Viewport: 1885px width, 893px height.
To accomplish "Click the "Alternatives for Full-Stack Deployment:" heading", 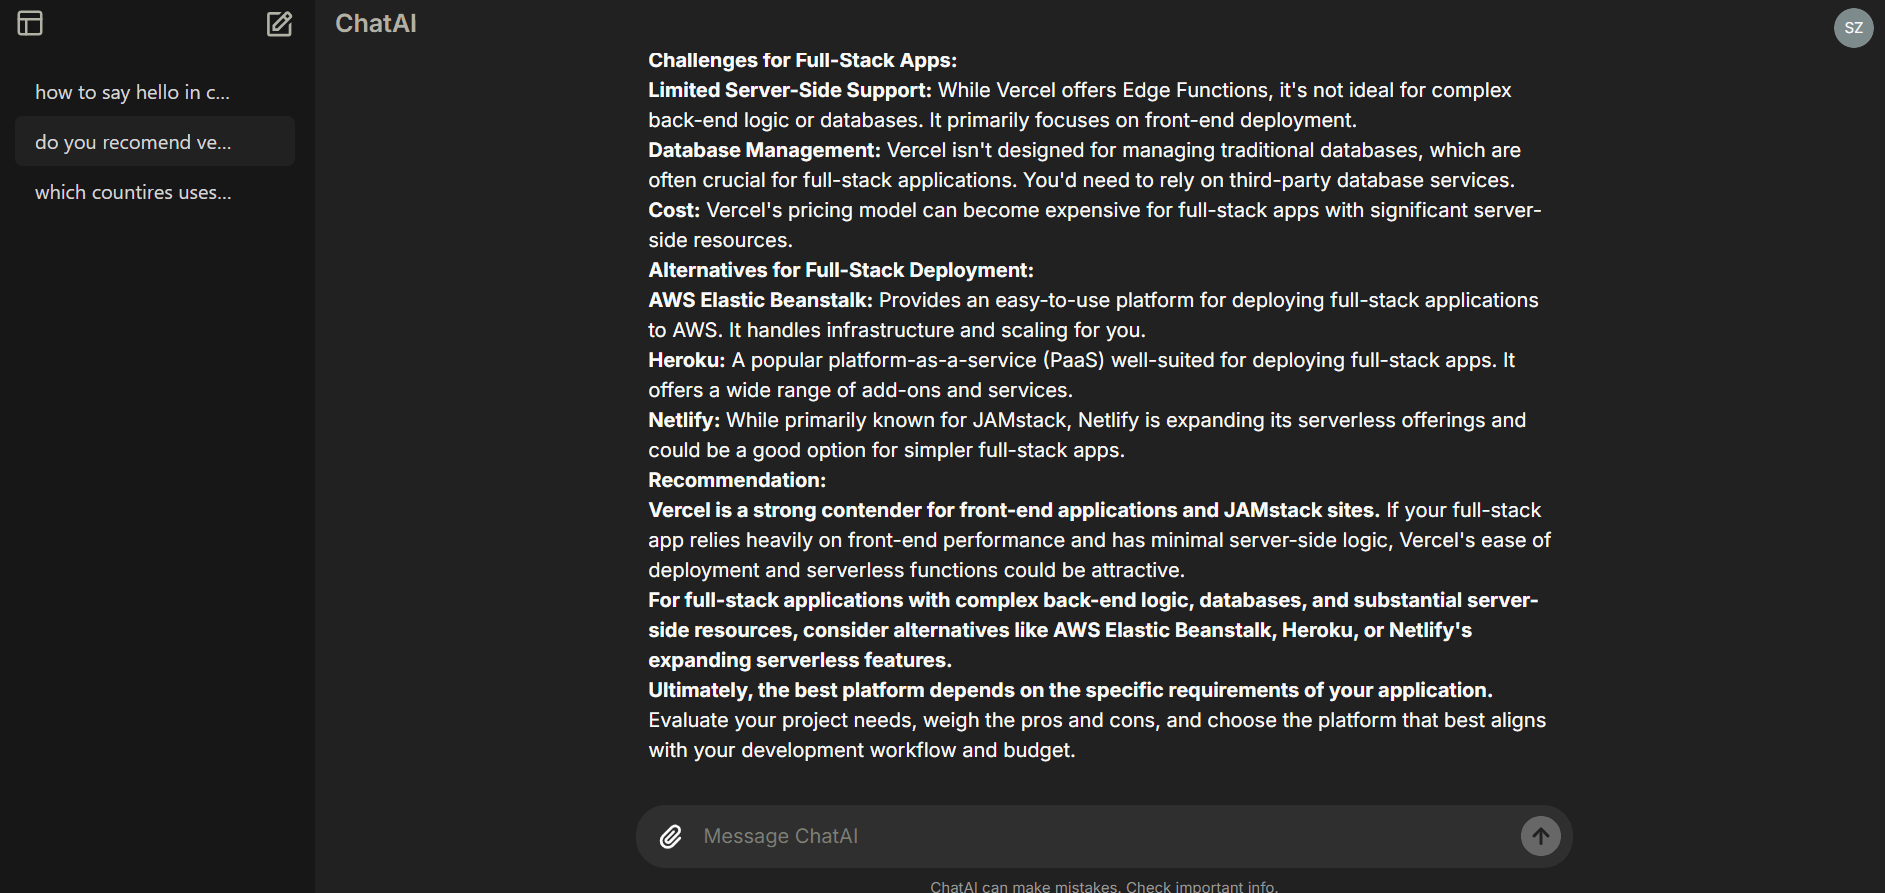I will [840, 270].
